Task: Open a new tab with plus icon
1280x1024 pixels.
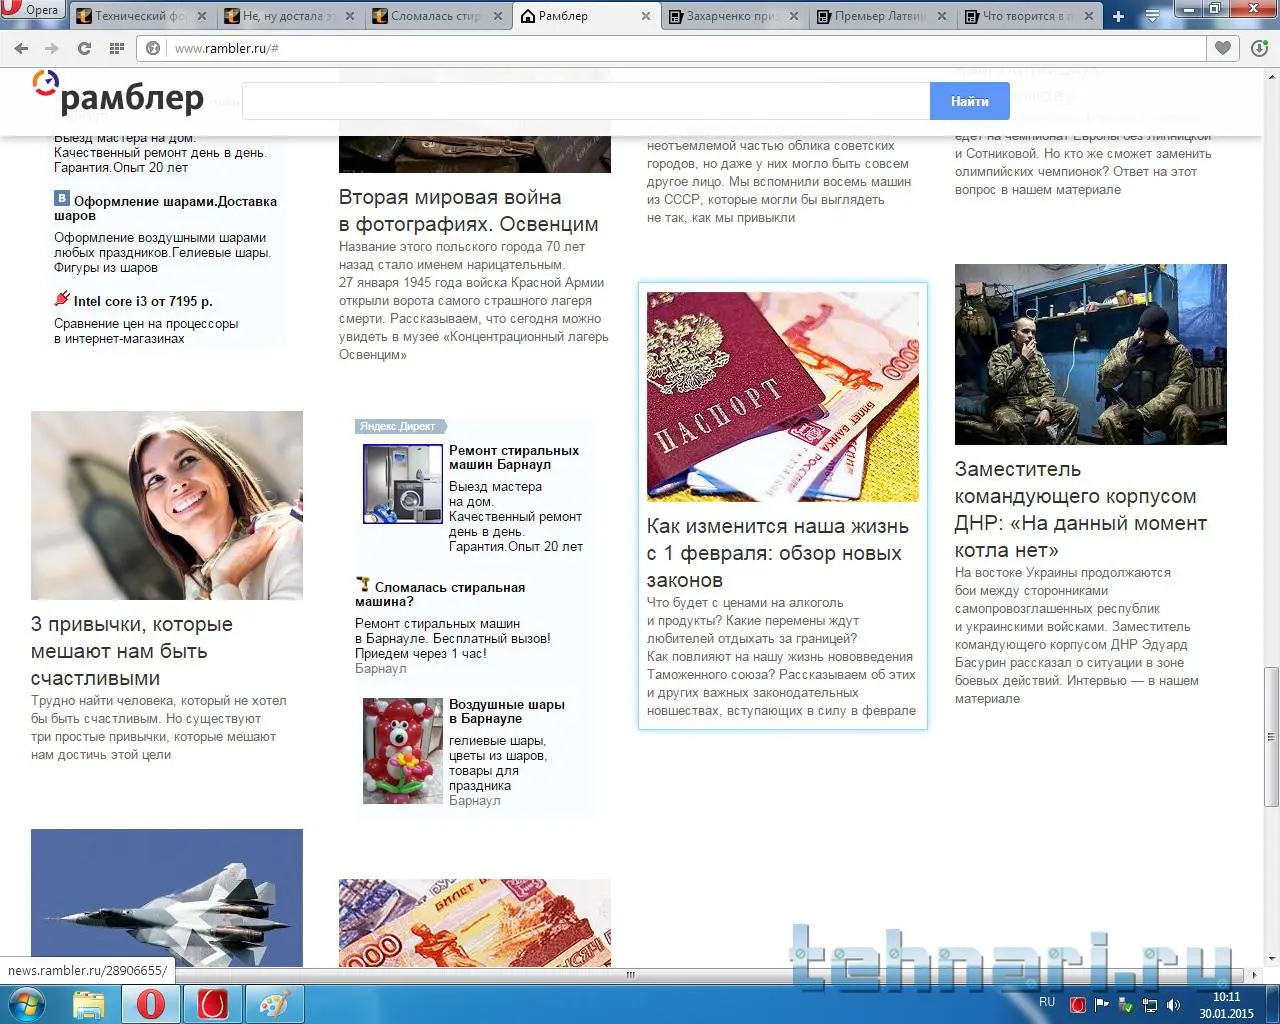Action: coord(1118,16)
